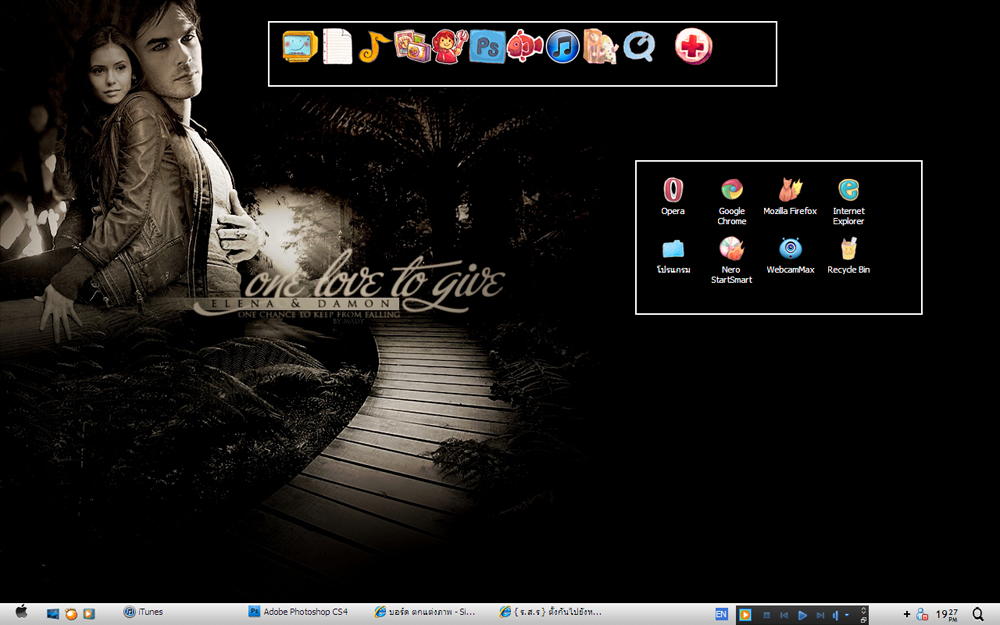
Task: Click the media player quick launch icon
Action: point(89,614)
